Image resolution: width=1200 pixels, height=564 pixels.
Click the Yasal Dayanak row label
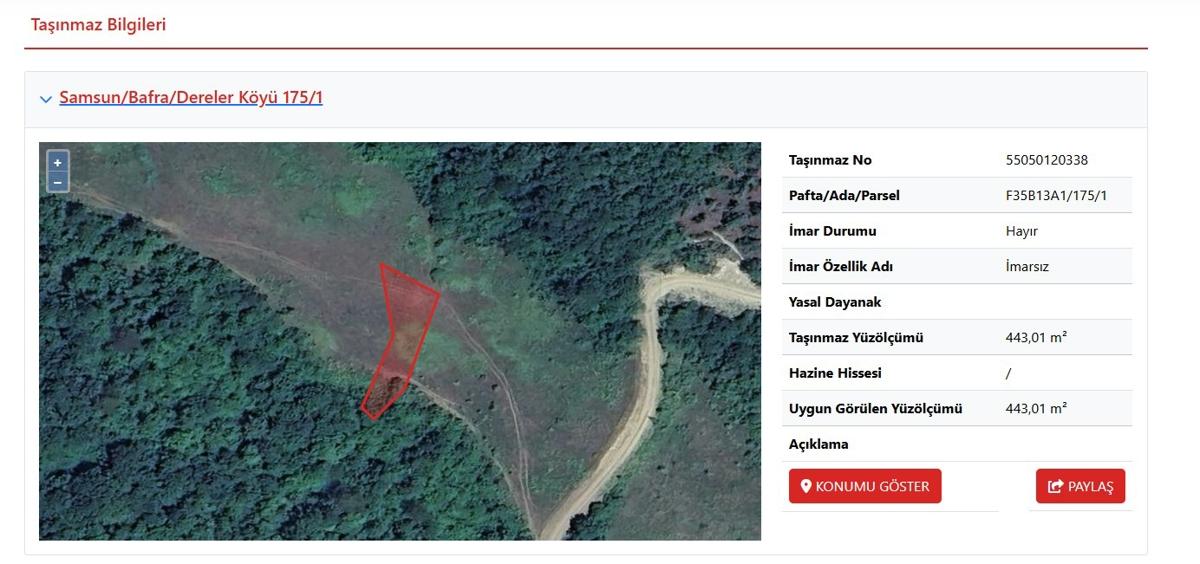[x=834, y=302]
